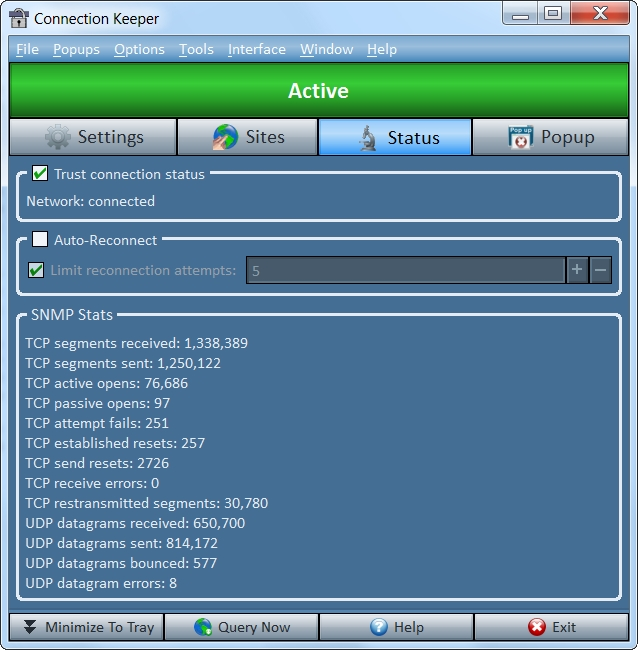The image size is (638, 650).
Task: Minimize the Connection Keeper window
Action: click(520, 13)
